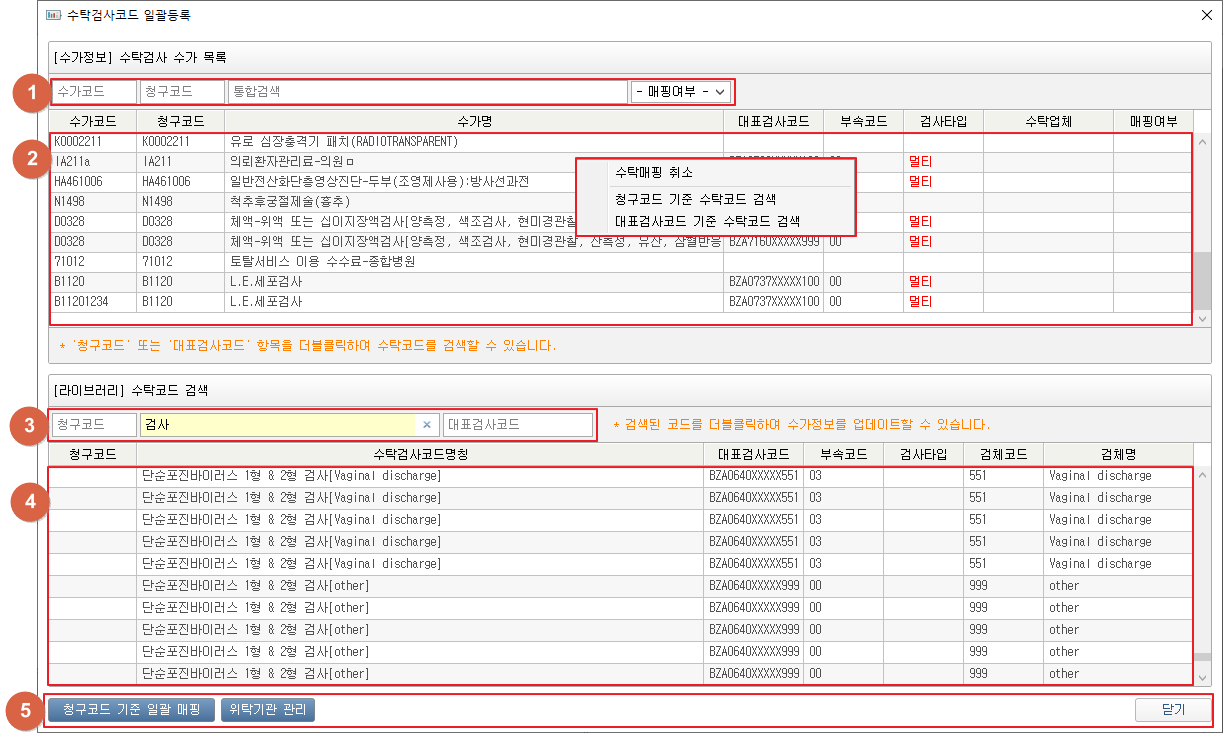Focus the 수가코드 filter input at top
Image resolution: width=1223 pixels, height=733 pixels.
pos(94,92)
